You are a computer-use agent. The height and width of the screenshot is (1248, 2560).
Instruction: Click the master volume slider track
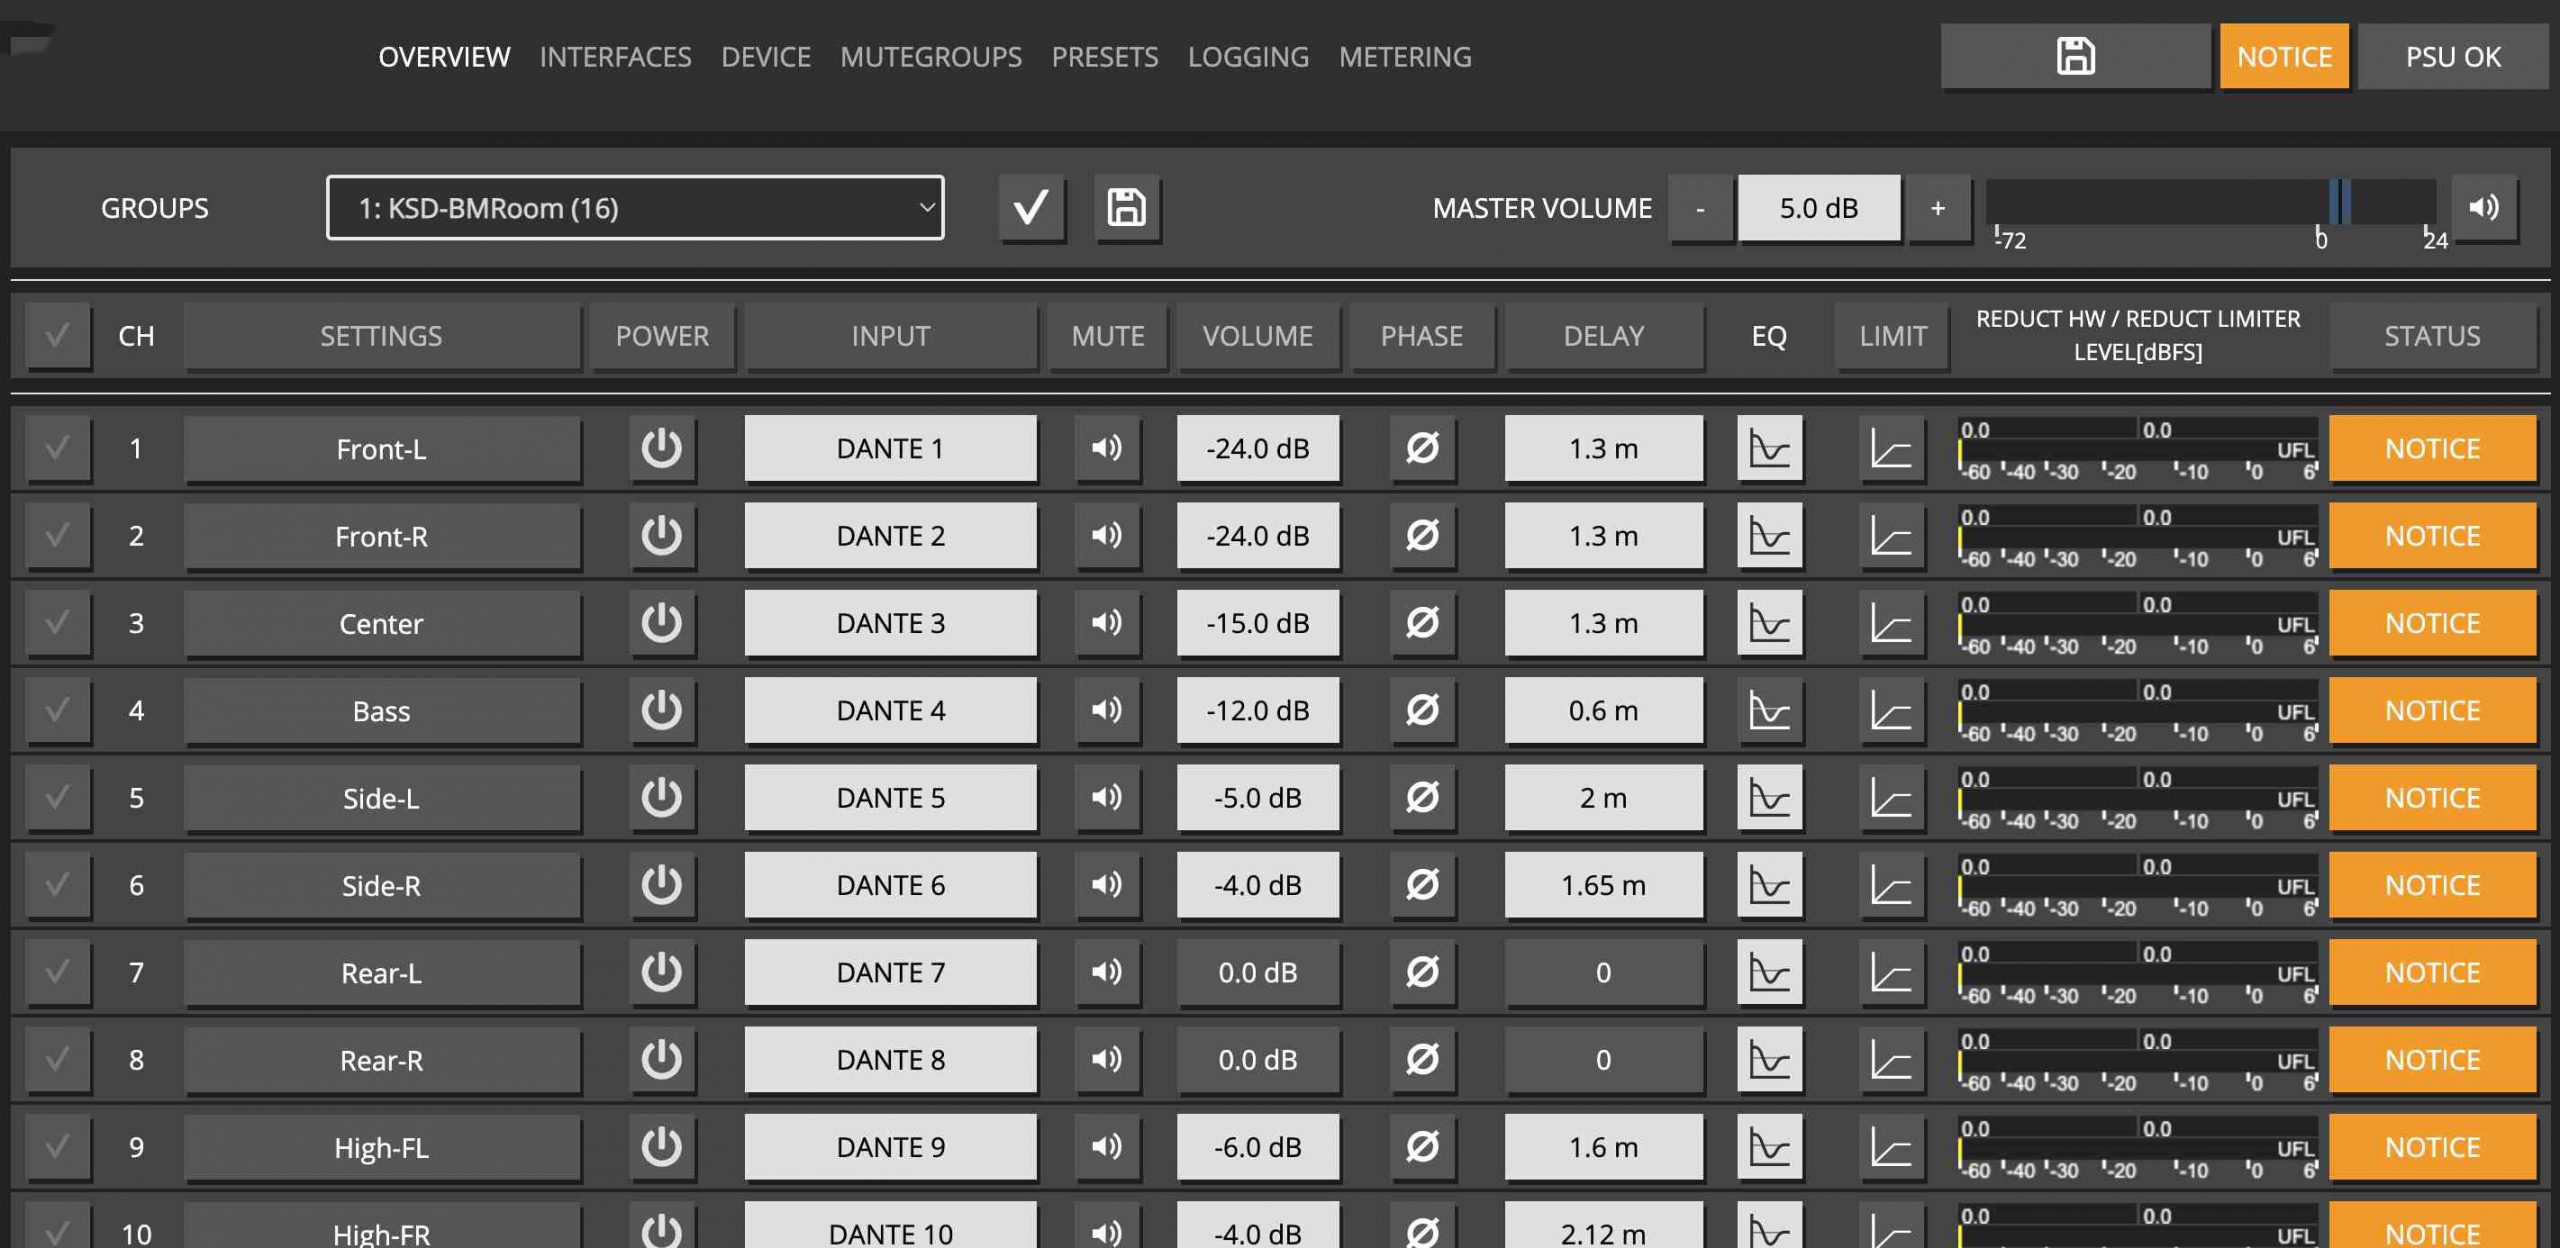click(x=2150, y=202)
